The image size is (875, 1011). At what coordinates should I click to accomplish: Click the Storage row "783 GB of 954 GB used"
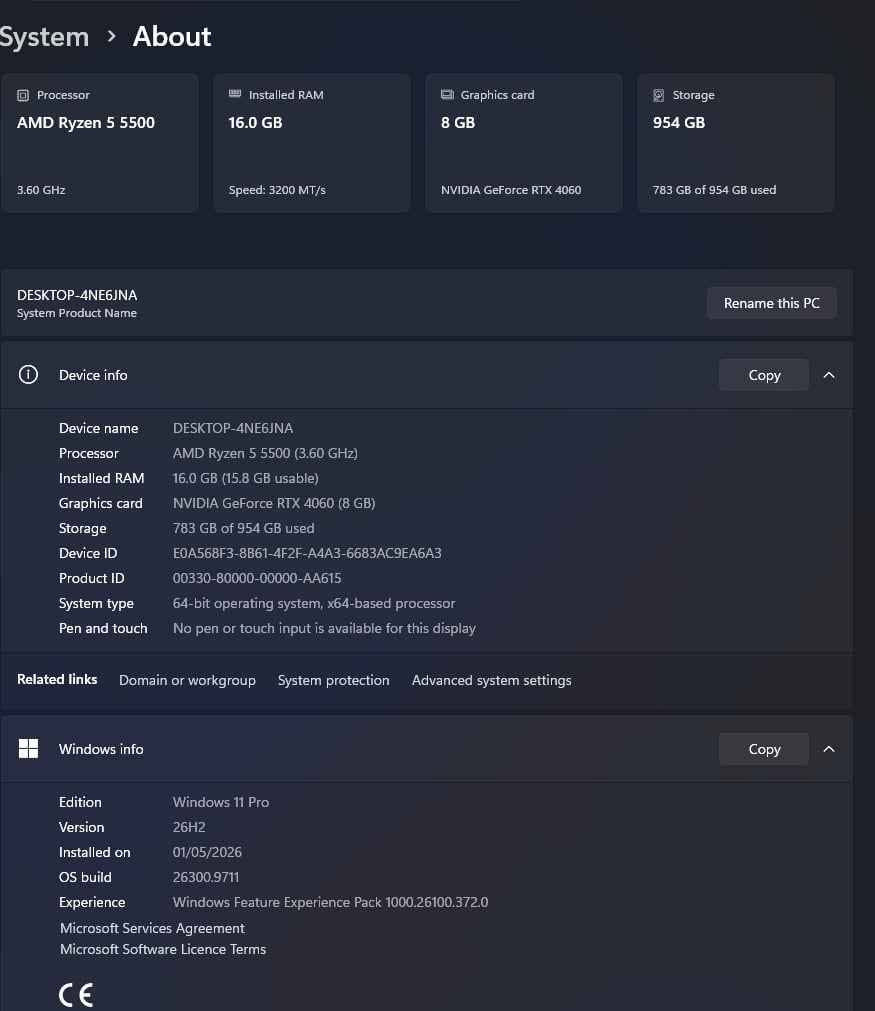(244, 528)
